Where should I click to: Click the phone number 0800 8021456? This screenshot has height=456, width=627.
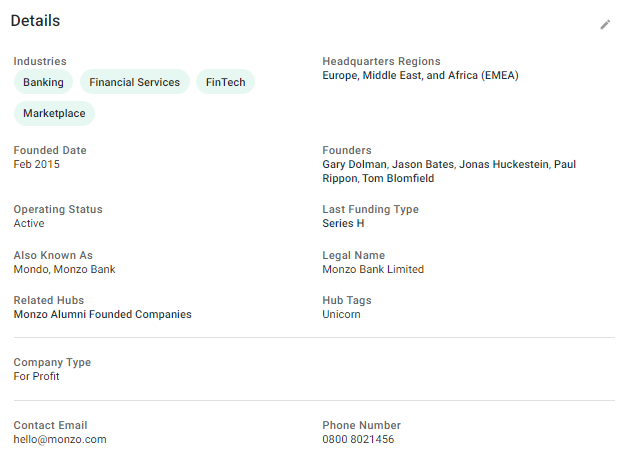[358, 439]
